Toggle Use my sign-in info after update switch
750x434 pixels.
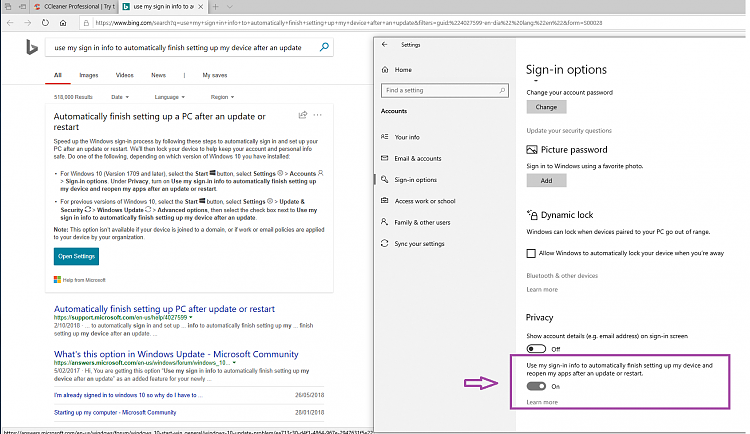click(x=536, y=386)
